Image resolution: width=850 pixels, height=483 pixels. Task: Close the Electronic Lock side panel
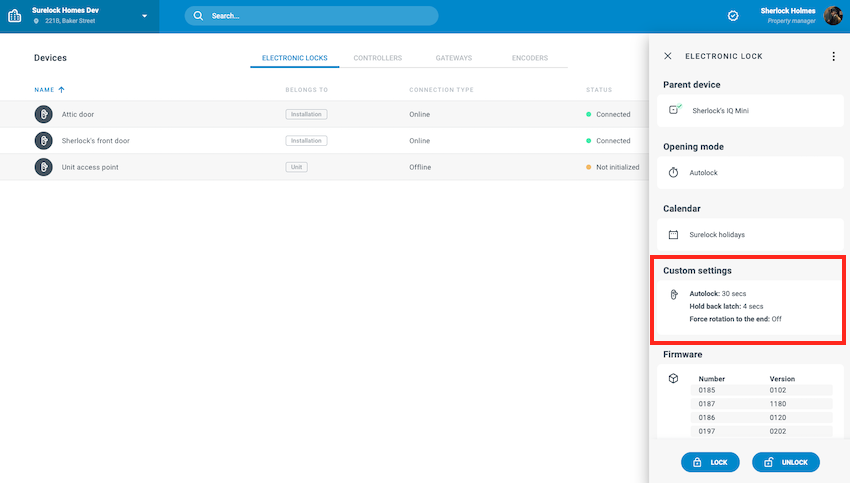(668, 56)
